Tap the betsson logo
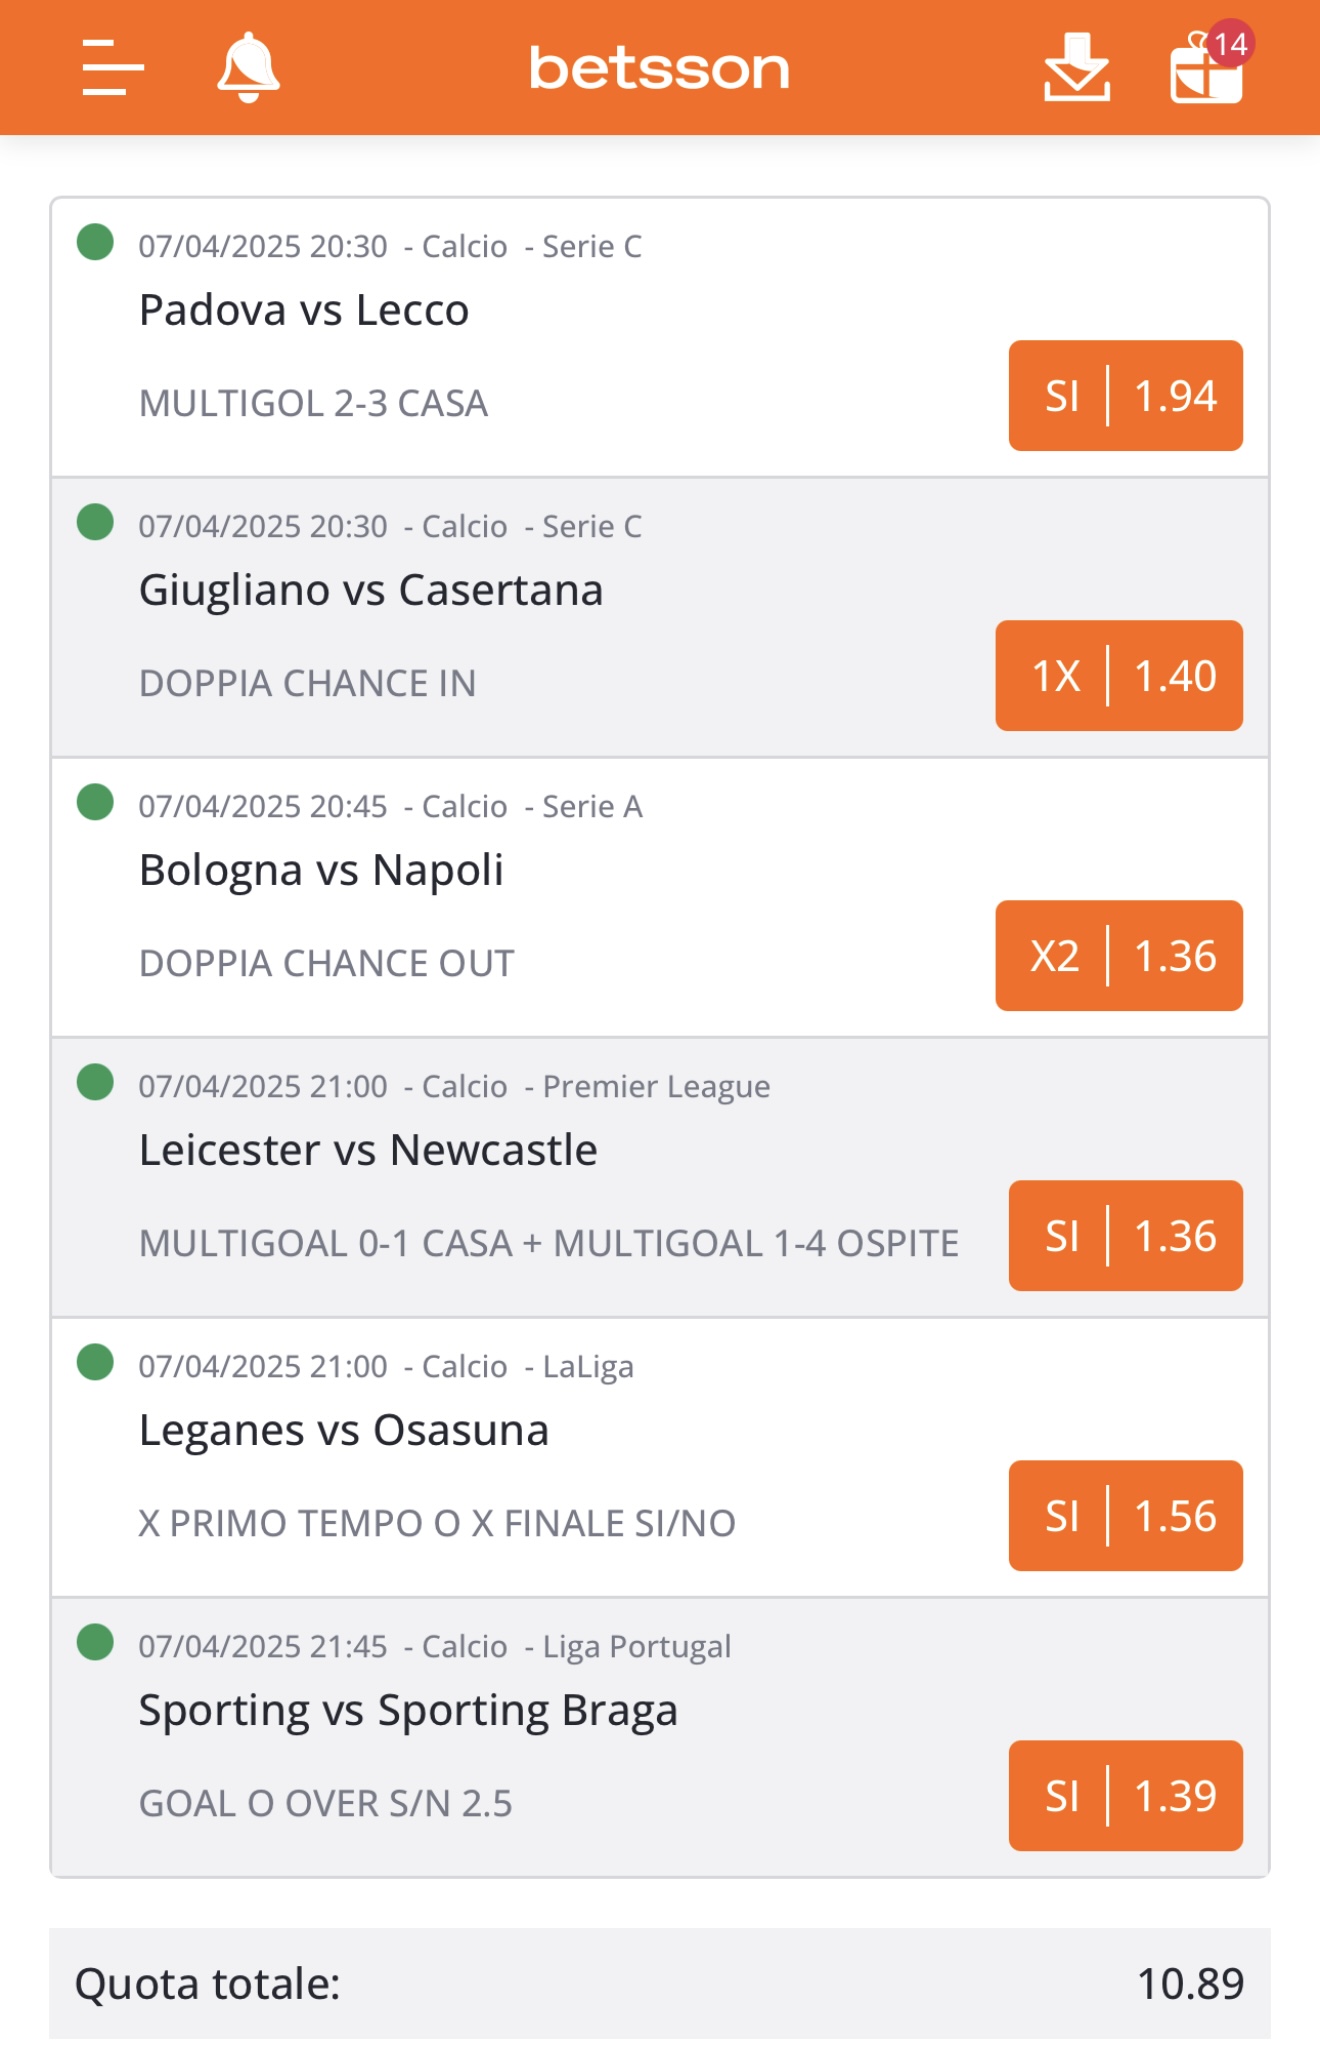The height and width of the screenshot is (2061, 1320). (x=659, y=68)
